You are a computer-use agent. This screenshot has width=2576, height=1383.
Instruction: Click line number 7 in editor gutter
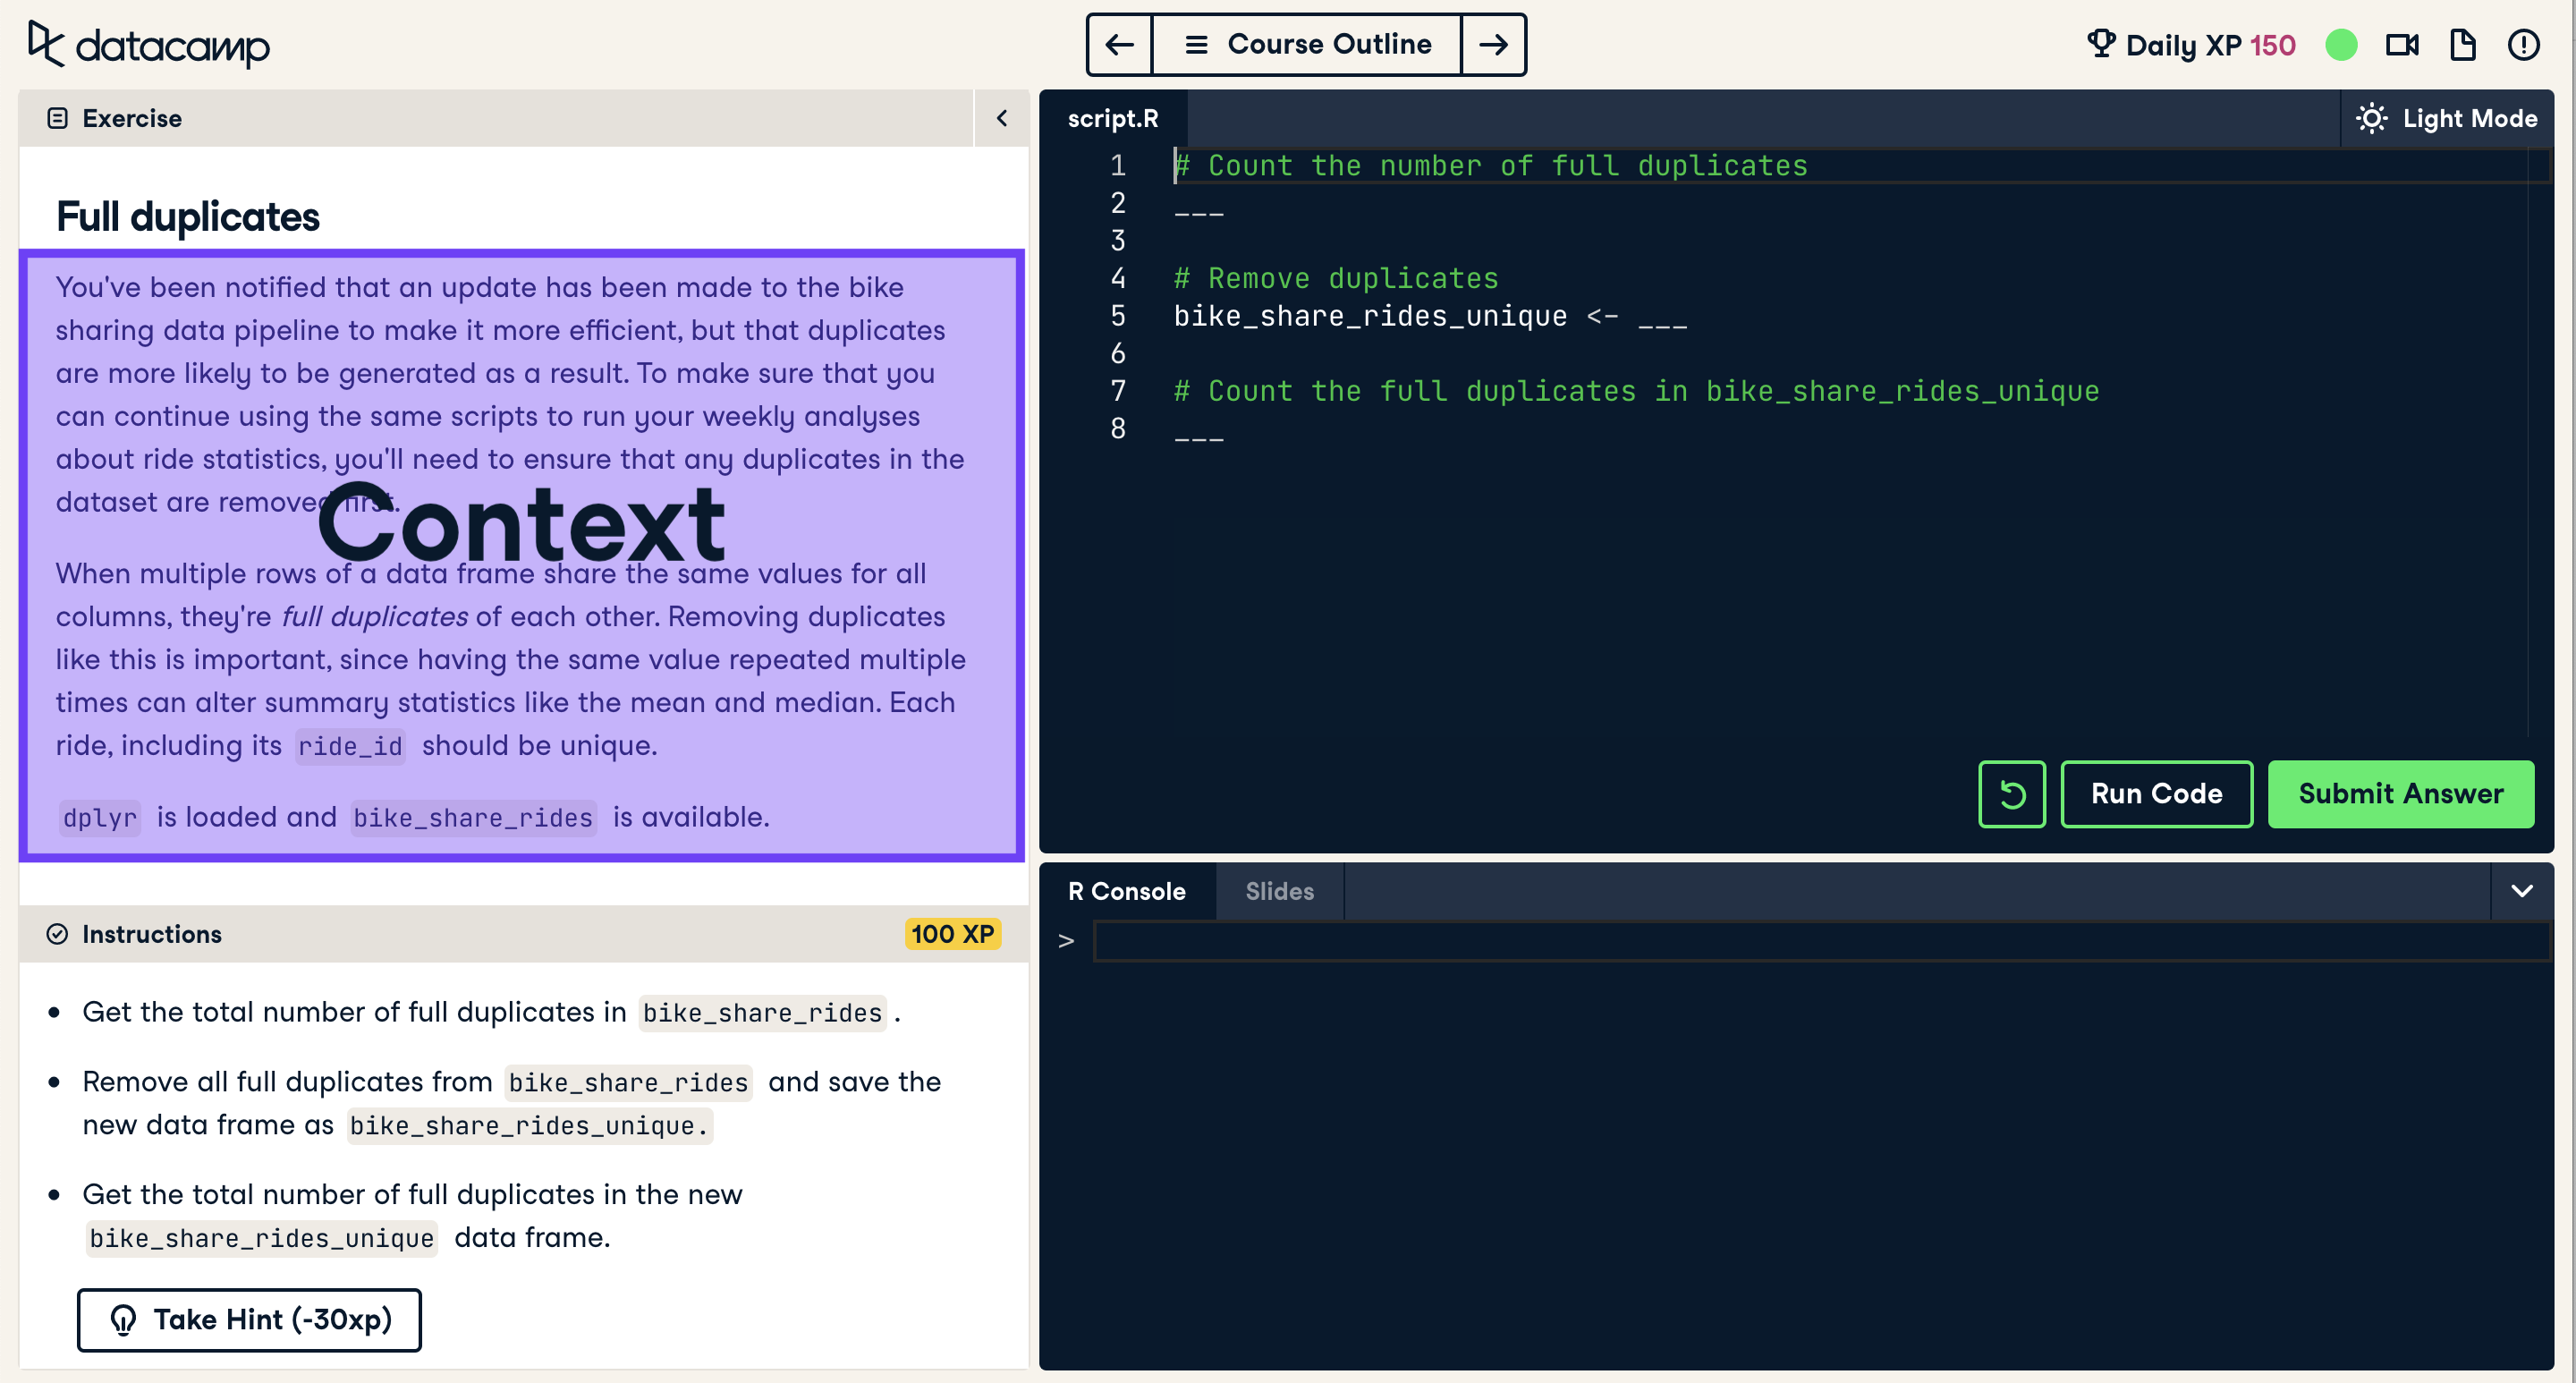pos(1117,391)
